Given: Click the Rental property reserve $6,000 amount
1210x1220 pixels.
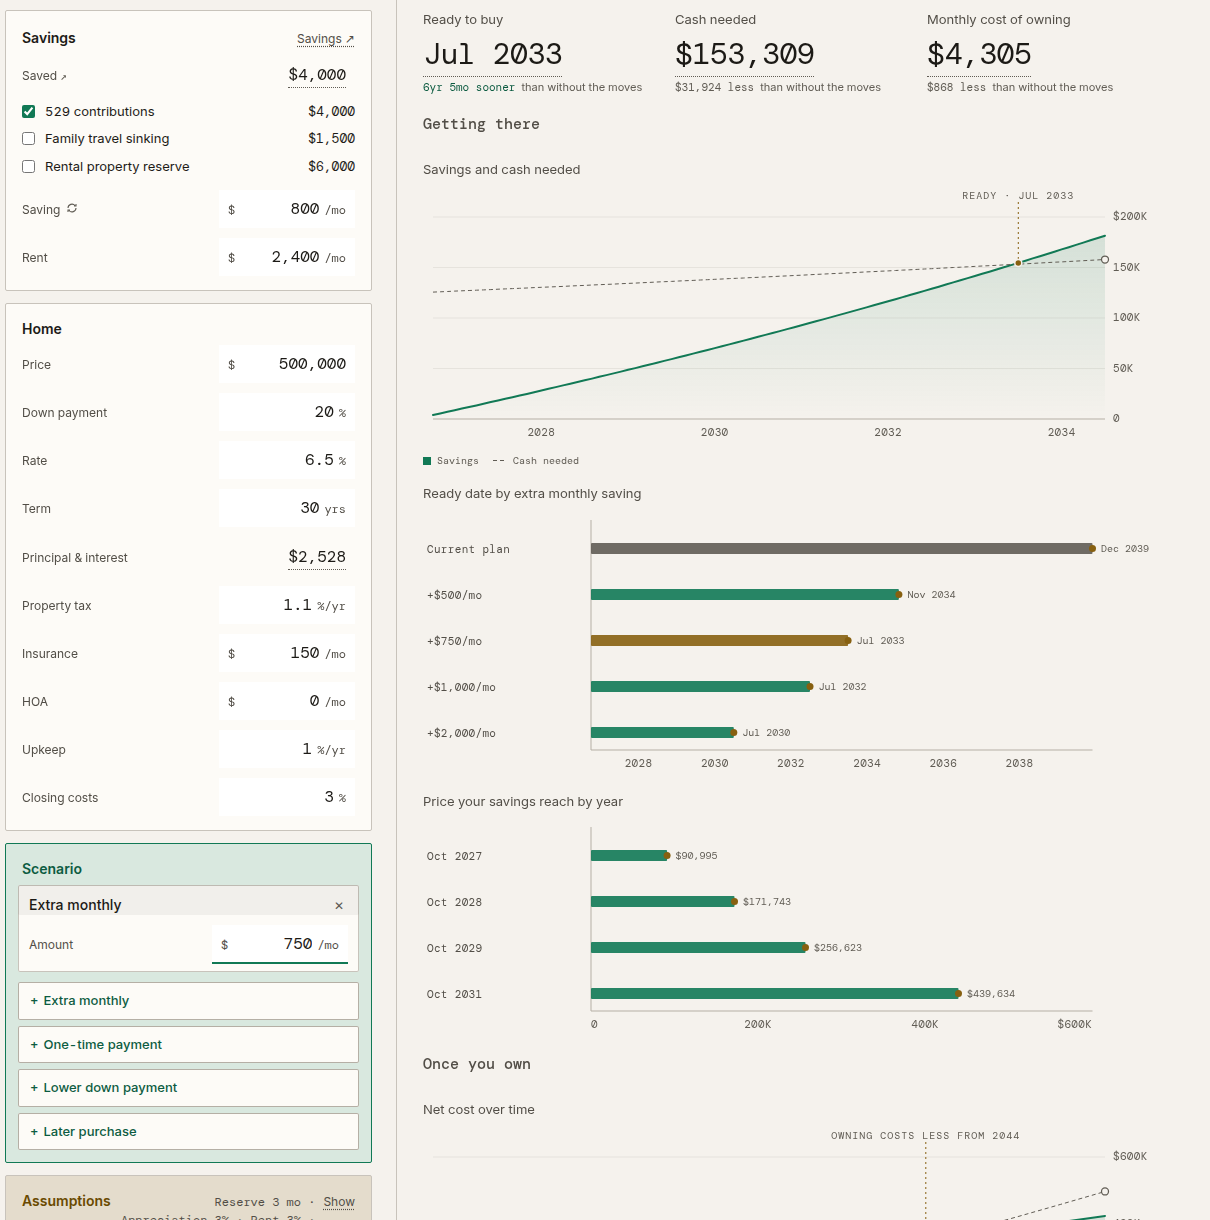Looking at the screenshot, I should coord(331,167).
